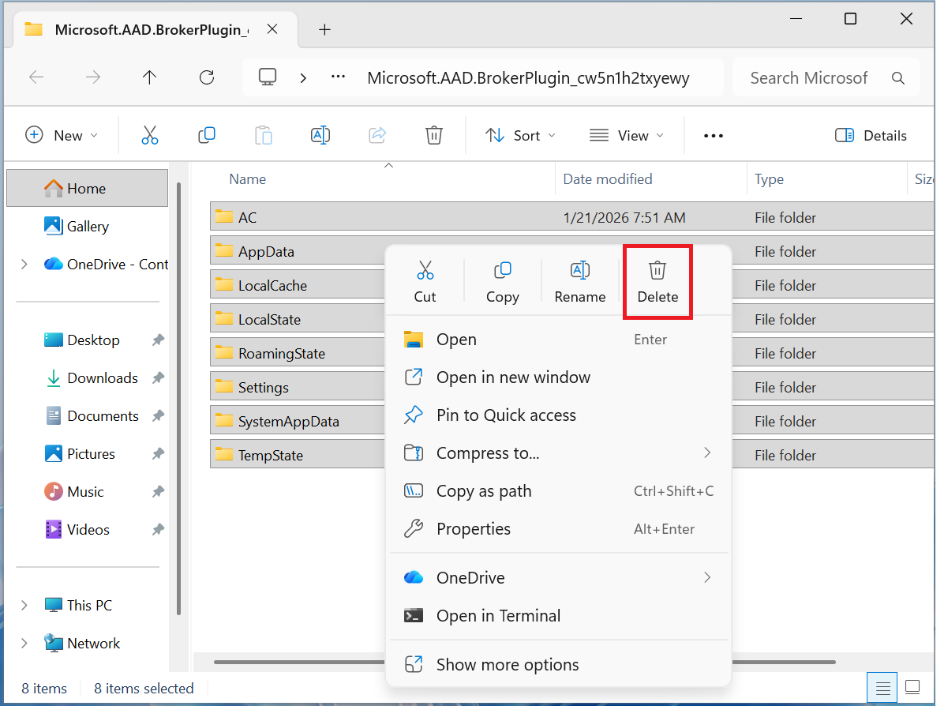This screenshot has height=706, width=936.
Task: Click the Back navigation arrow
Action: 36,78
